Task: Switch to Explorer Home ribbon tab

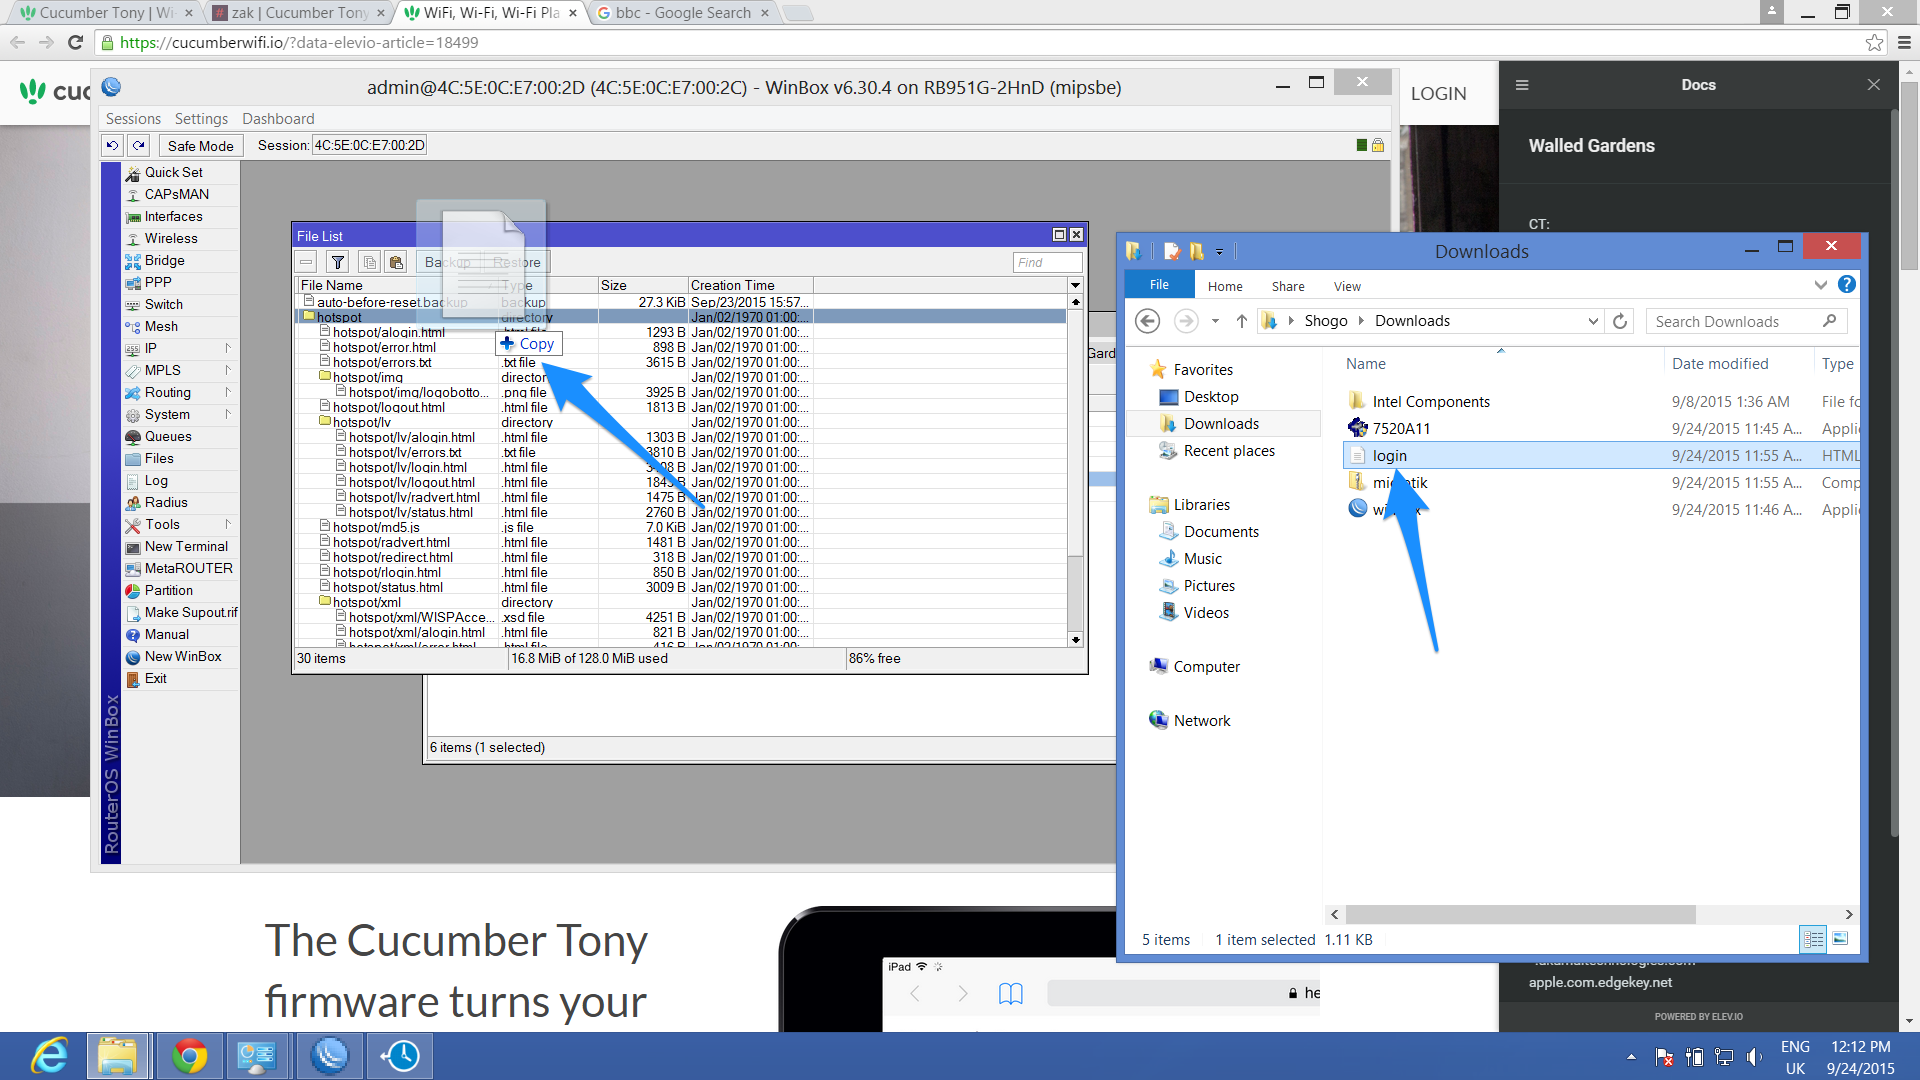Action: (x=1224, y=286)
